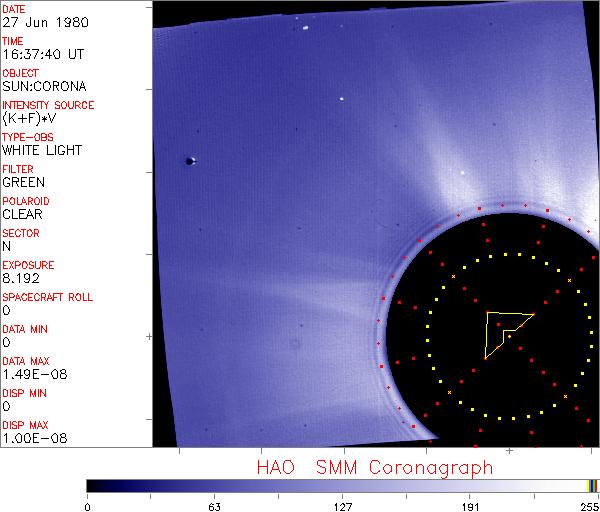The height and width of the screenshot is (512, 600).
Task: Select the 0 under DATA MIN
Action: point(7,342)
